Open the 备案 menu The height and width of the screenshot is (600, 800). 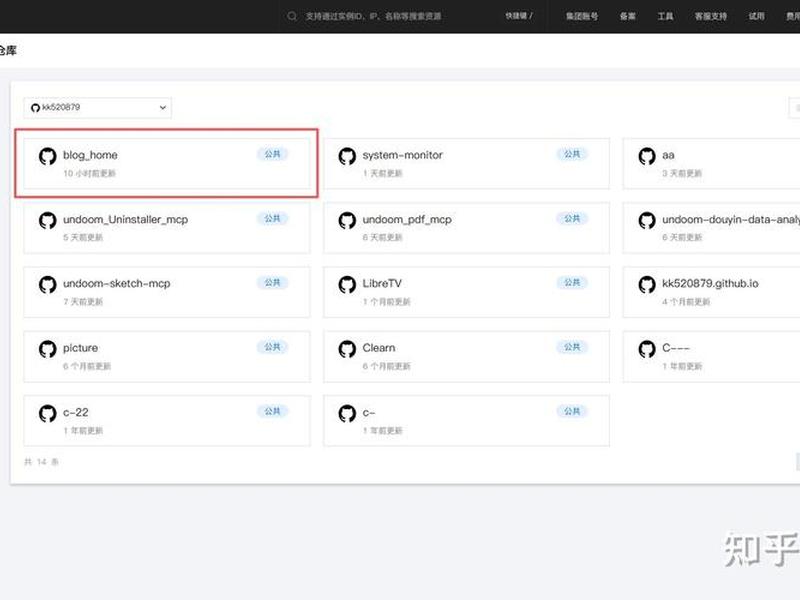click(x=628, y=16)
